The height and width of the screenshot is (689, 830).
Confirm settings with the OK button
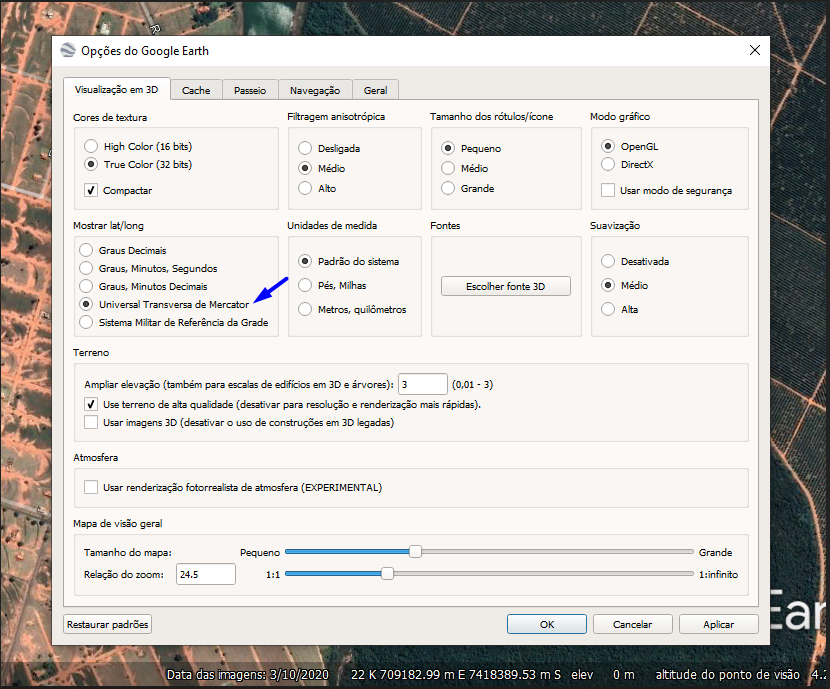[x=547, y=624]
